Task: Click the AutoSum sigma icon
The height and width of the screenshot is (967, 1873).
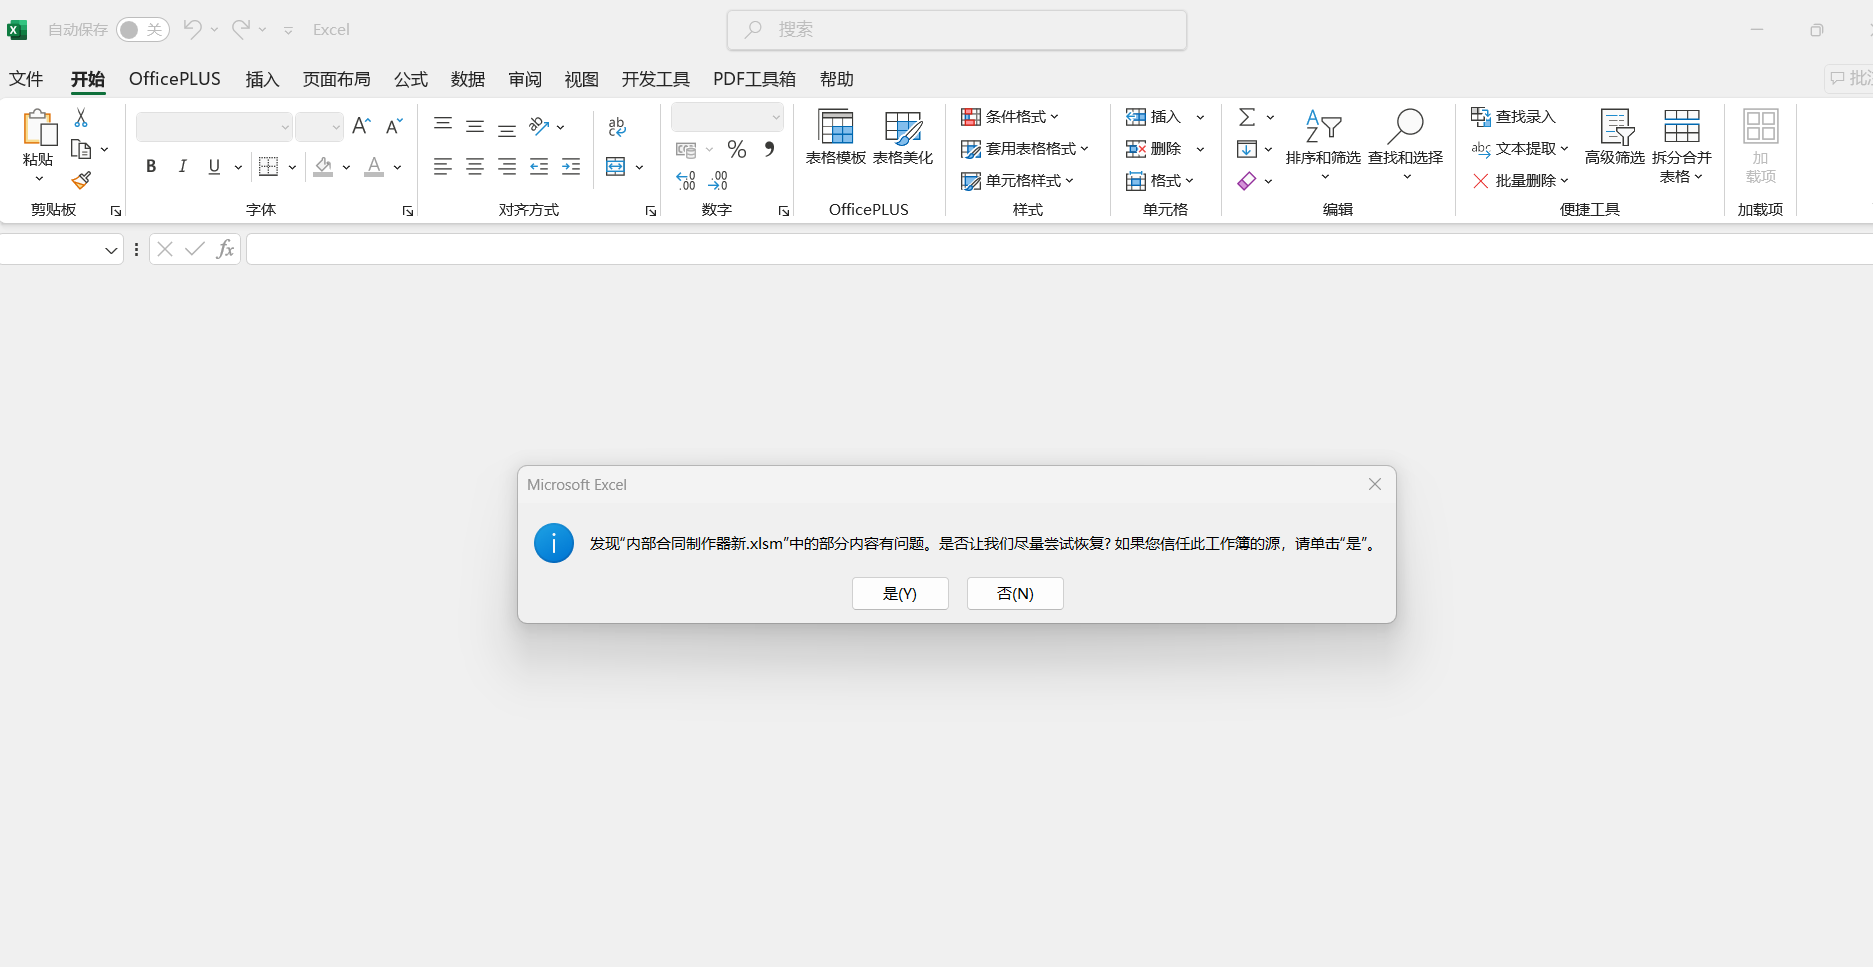Action: point(1247,117)
